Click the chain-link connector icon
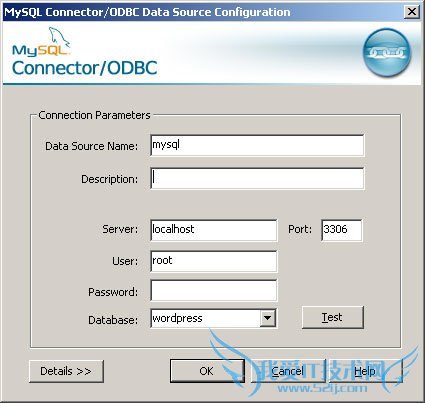The image size is (425, 403). (387, 52)
